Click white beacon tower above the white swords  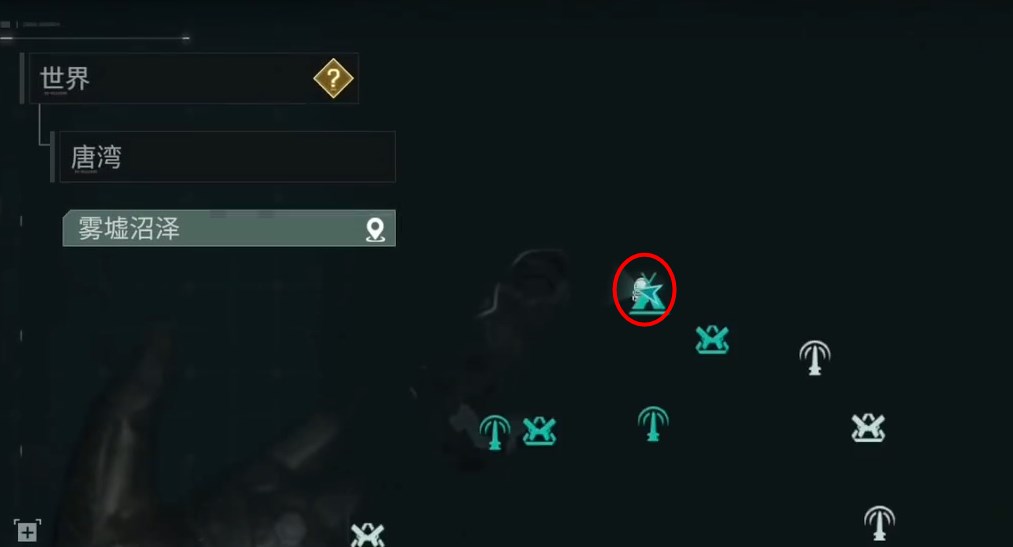[815, 358]
